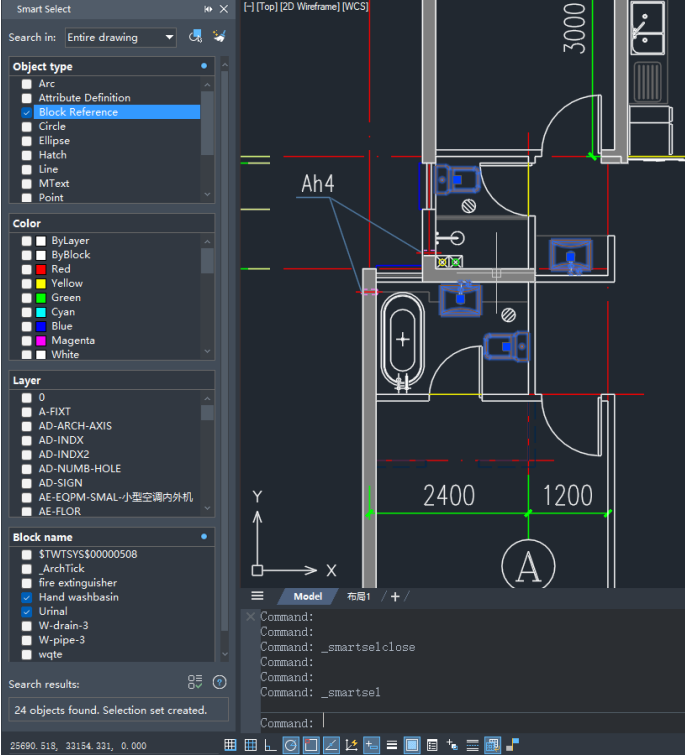Toggle polar tracking in the status bar
Viewport: 685px width, 755px height.
point(290,744)
